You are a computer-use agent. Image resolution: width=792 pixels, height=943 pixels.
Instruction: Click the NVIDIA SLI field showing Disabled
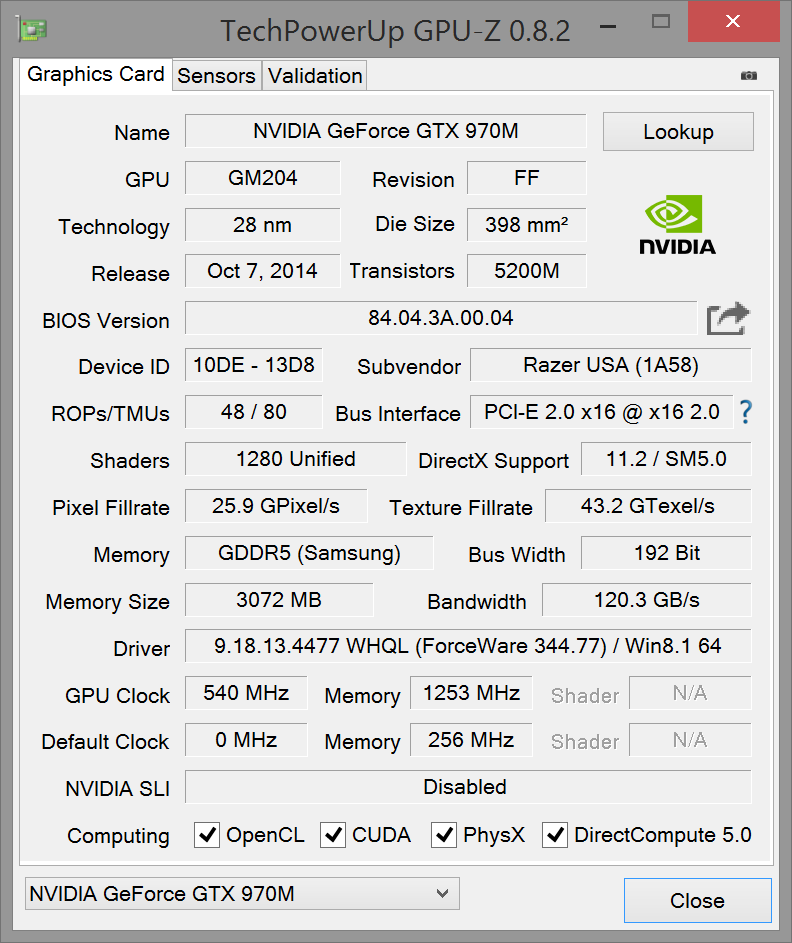468,787
